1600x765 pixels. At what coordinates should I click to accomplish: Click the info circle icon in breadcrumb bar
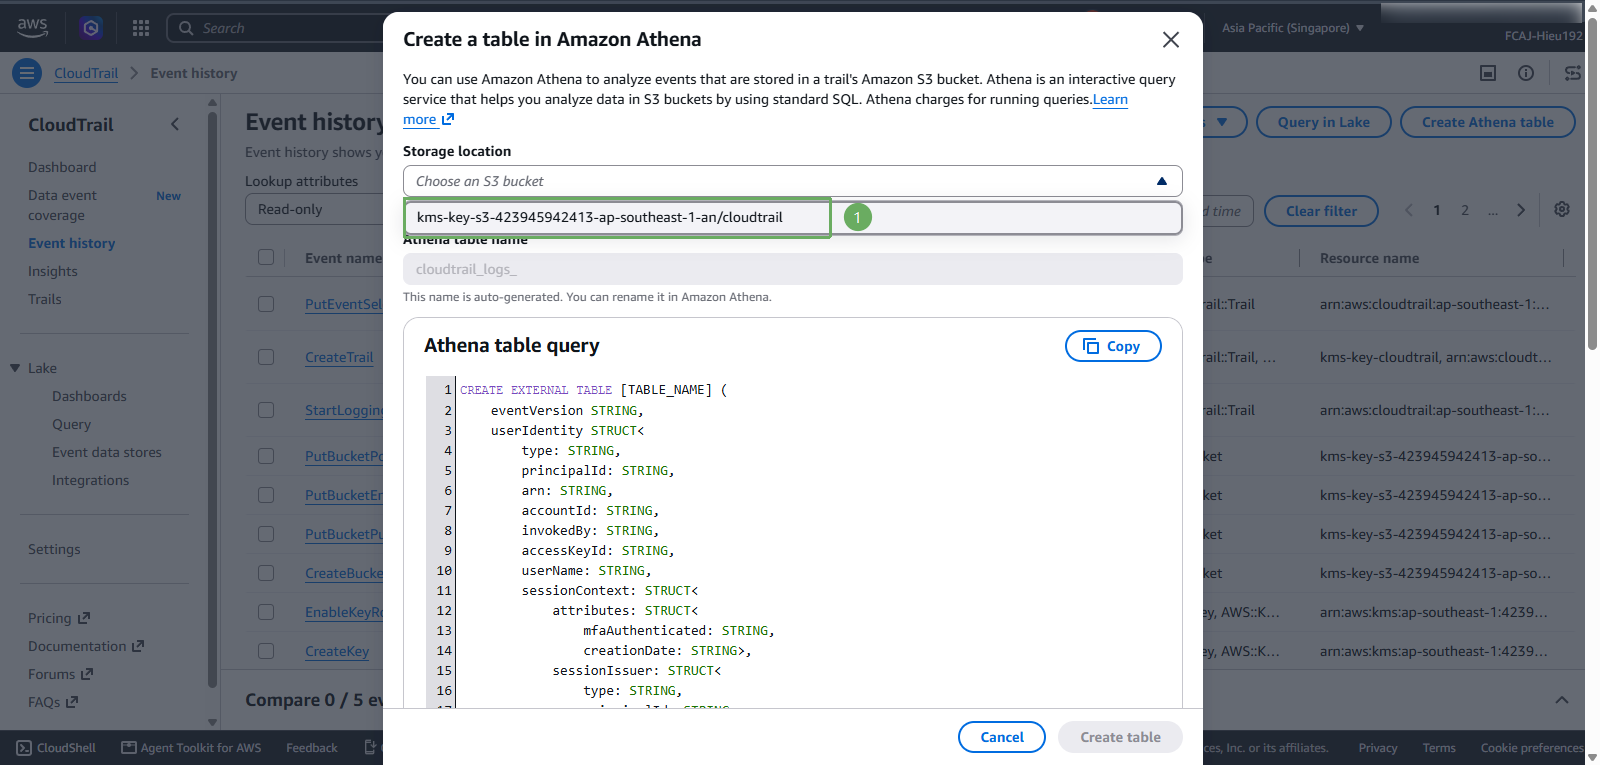(1526, 73)
